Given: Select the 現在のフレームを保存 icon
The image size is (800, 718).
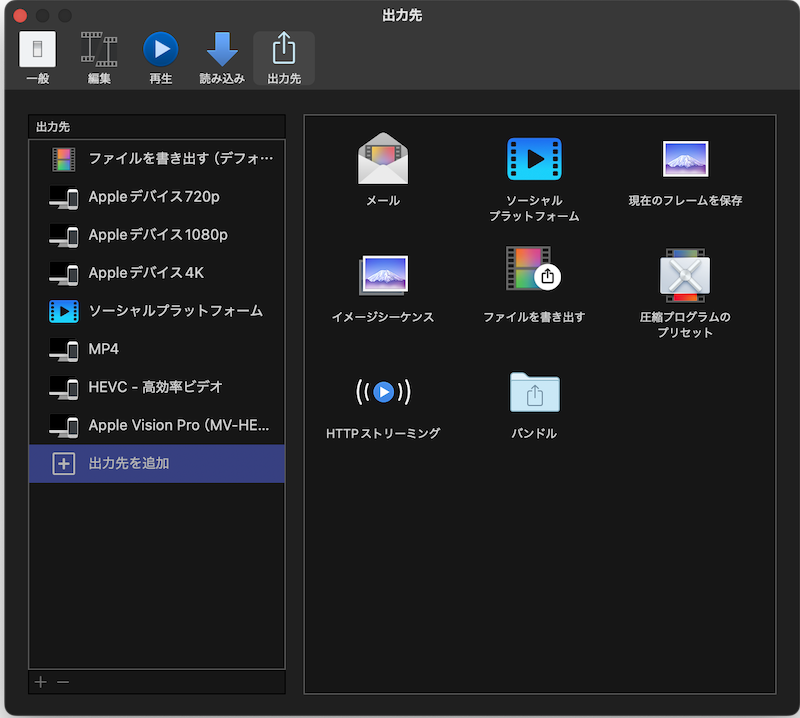Looking at the screenshot, I should 685,159.
